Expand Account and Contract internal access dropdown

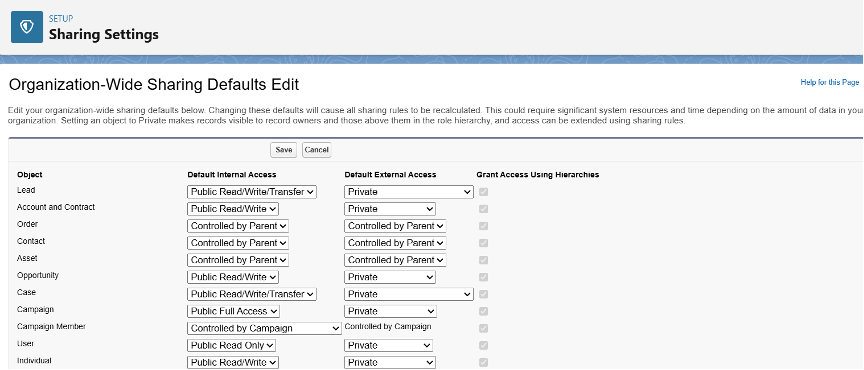tap(233, 209)
